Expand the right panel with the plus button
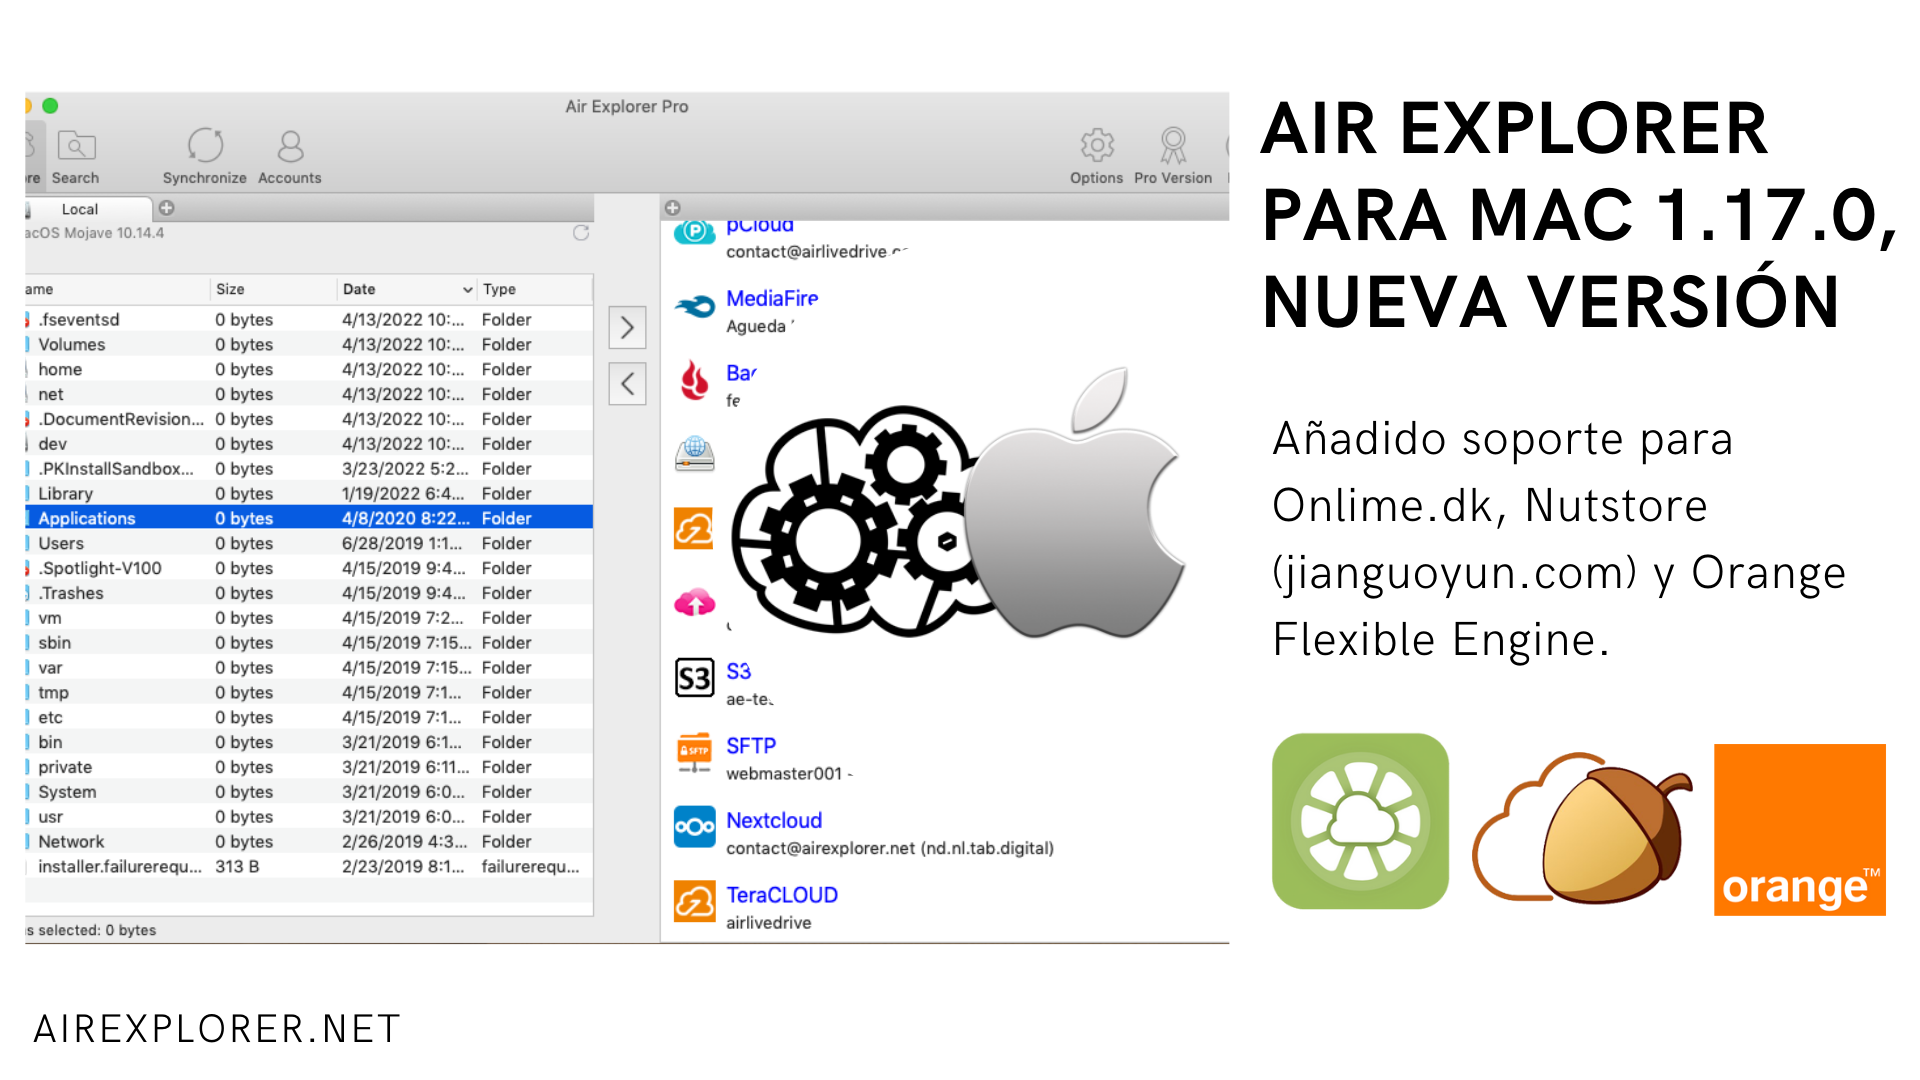 pos(674,207)
